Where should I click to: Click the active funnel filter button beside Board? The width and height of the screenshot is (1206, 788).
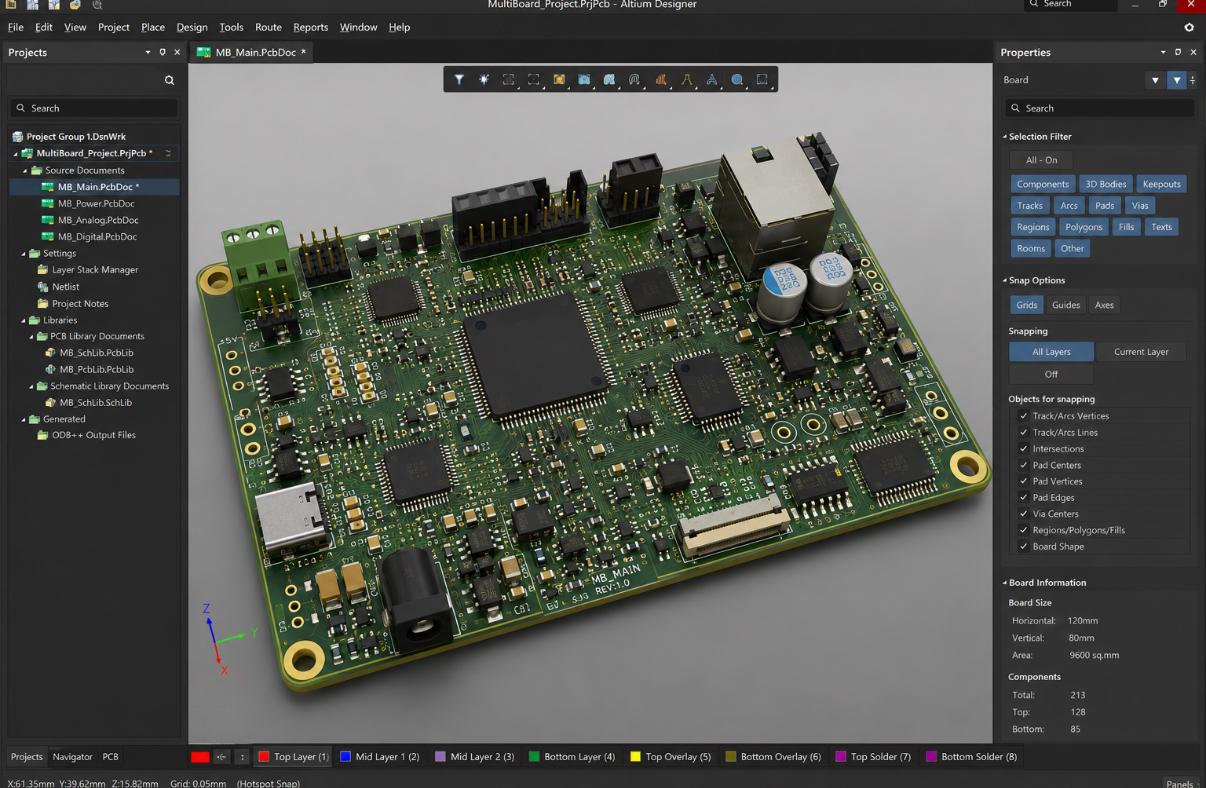coord(1177,80)
